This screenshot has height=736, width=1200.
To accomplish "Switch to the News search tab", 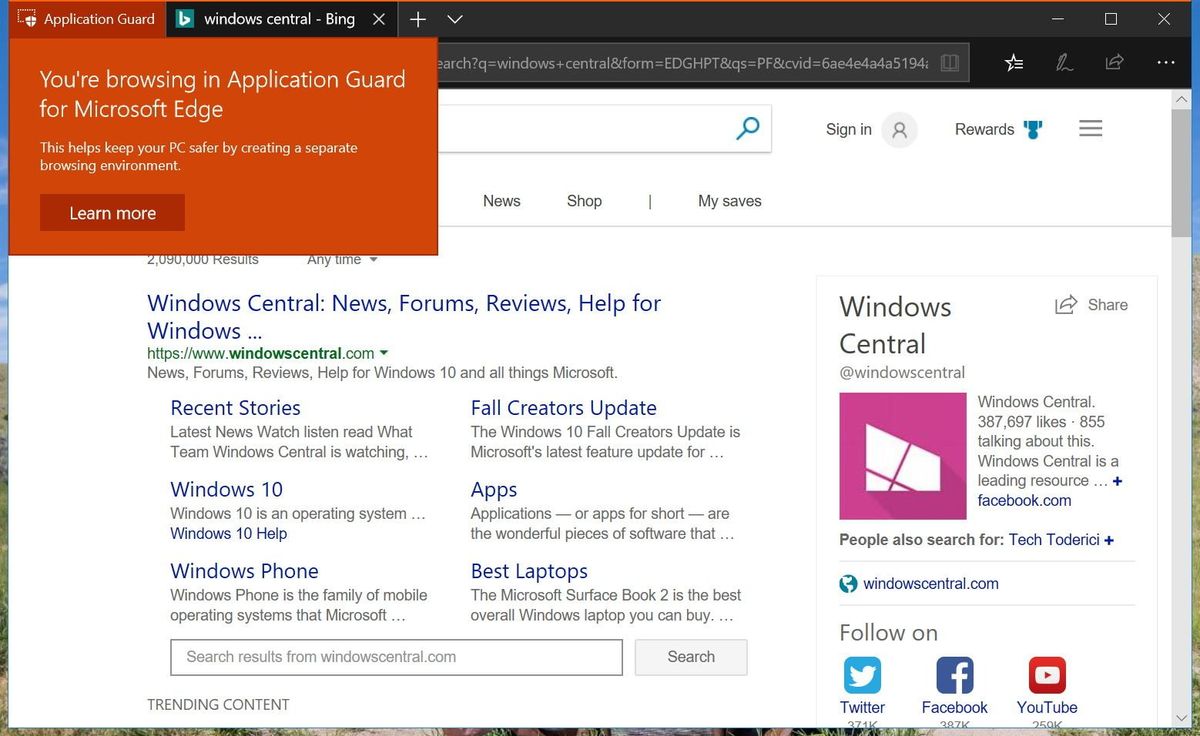I will pos(501,201).
